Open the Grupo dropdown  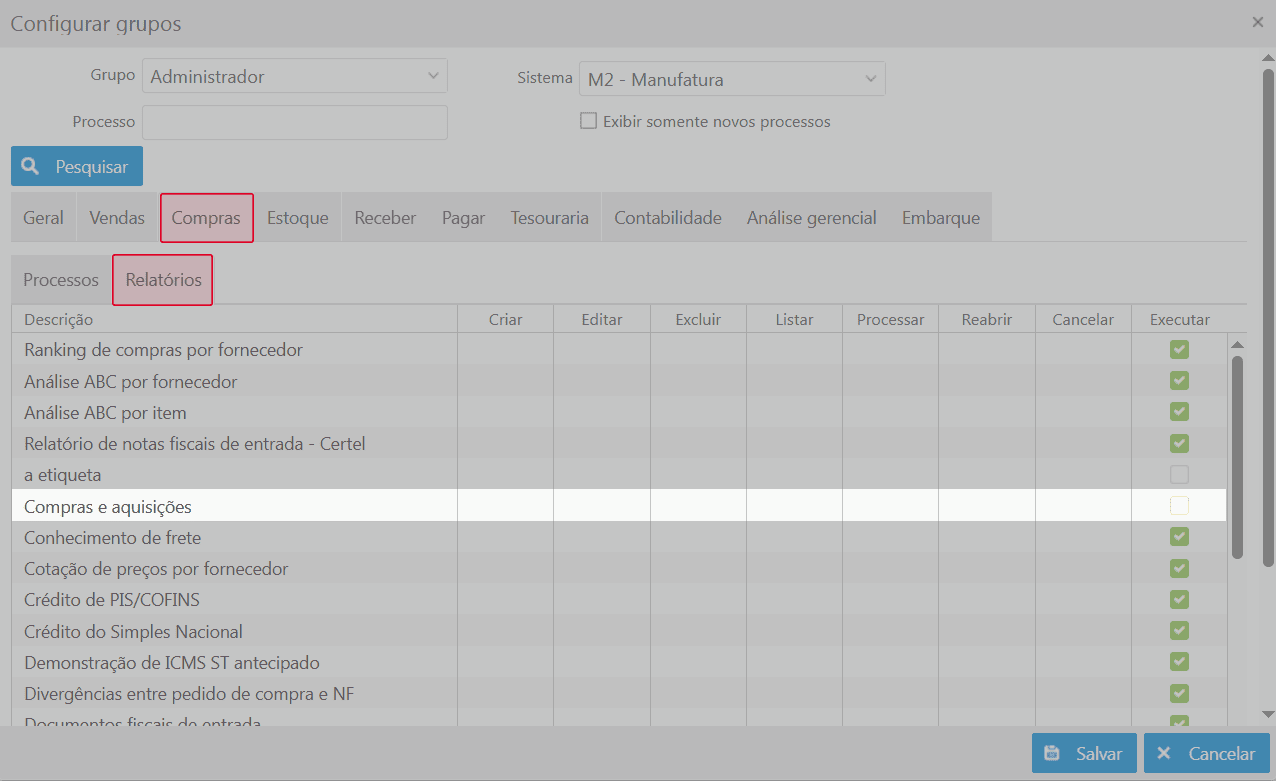tap(295, 76)
